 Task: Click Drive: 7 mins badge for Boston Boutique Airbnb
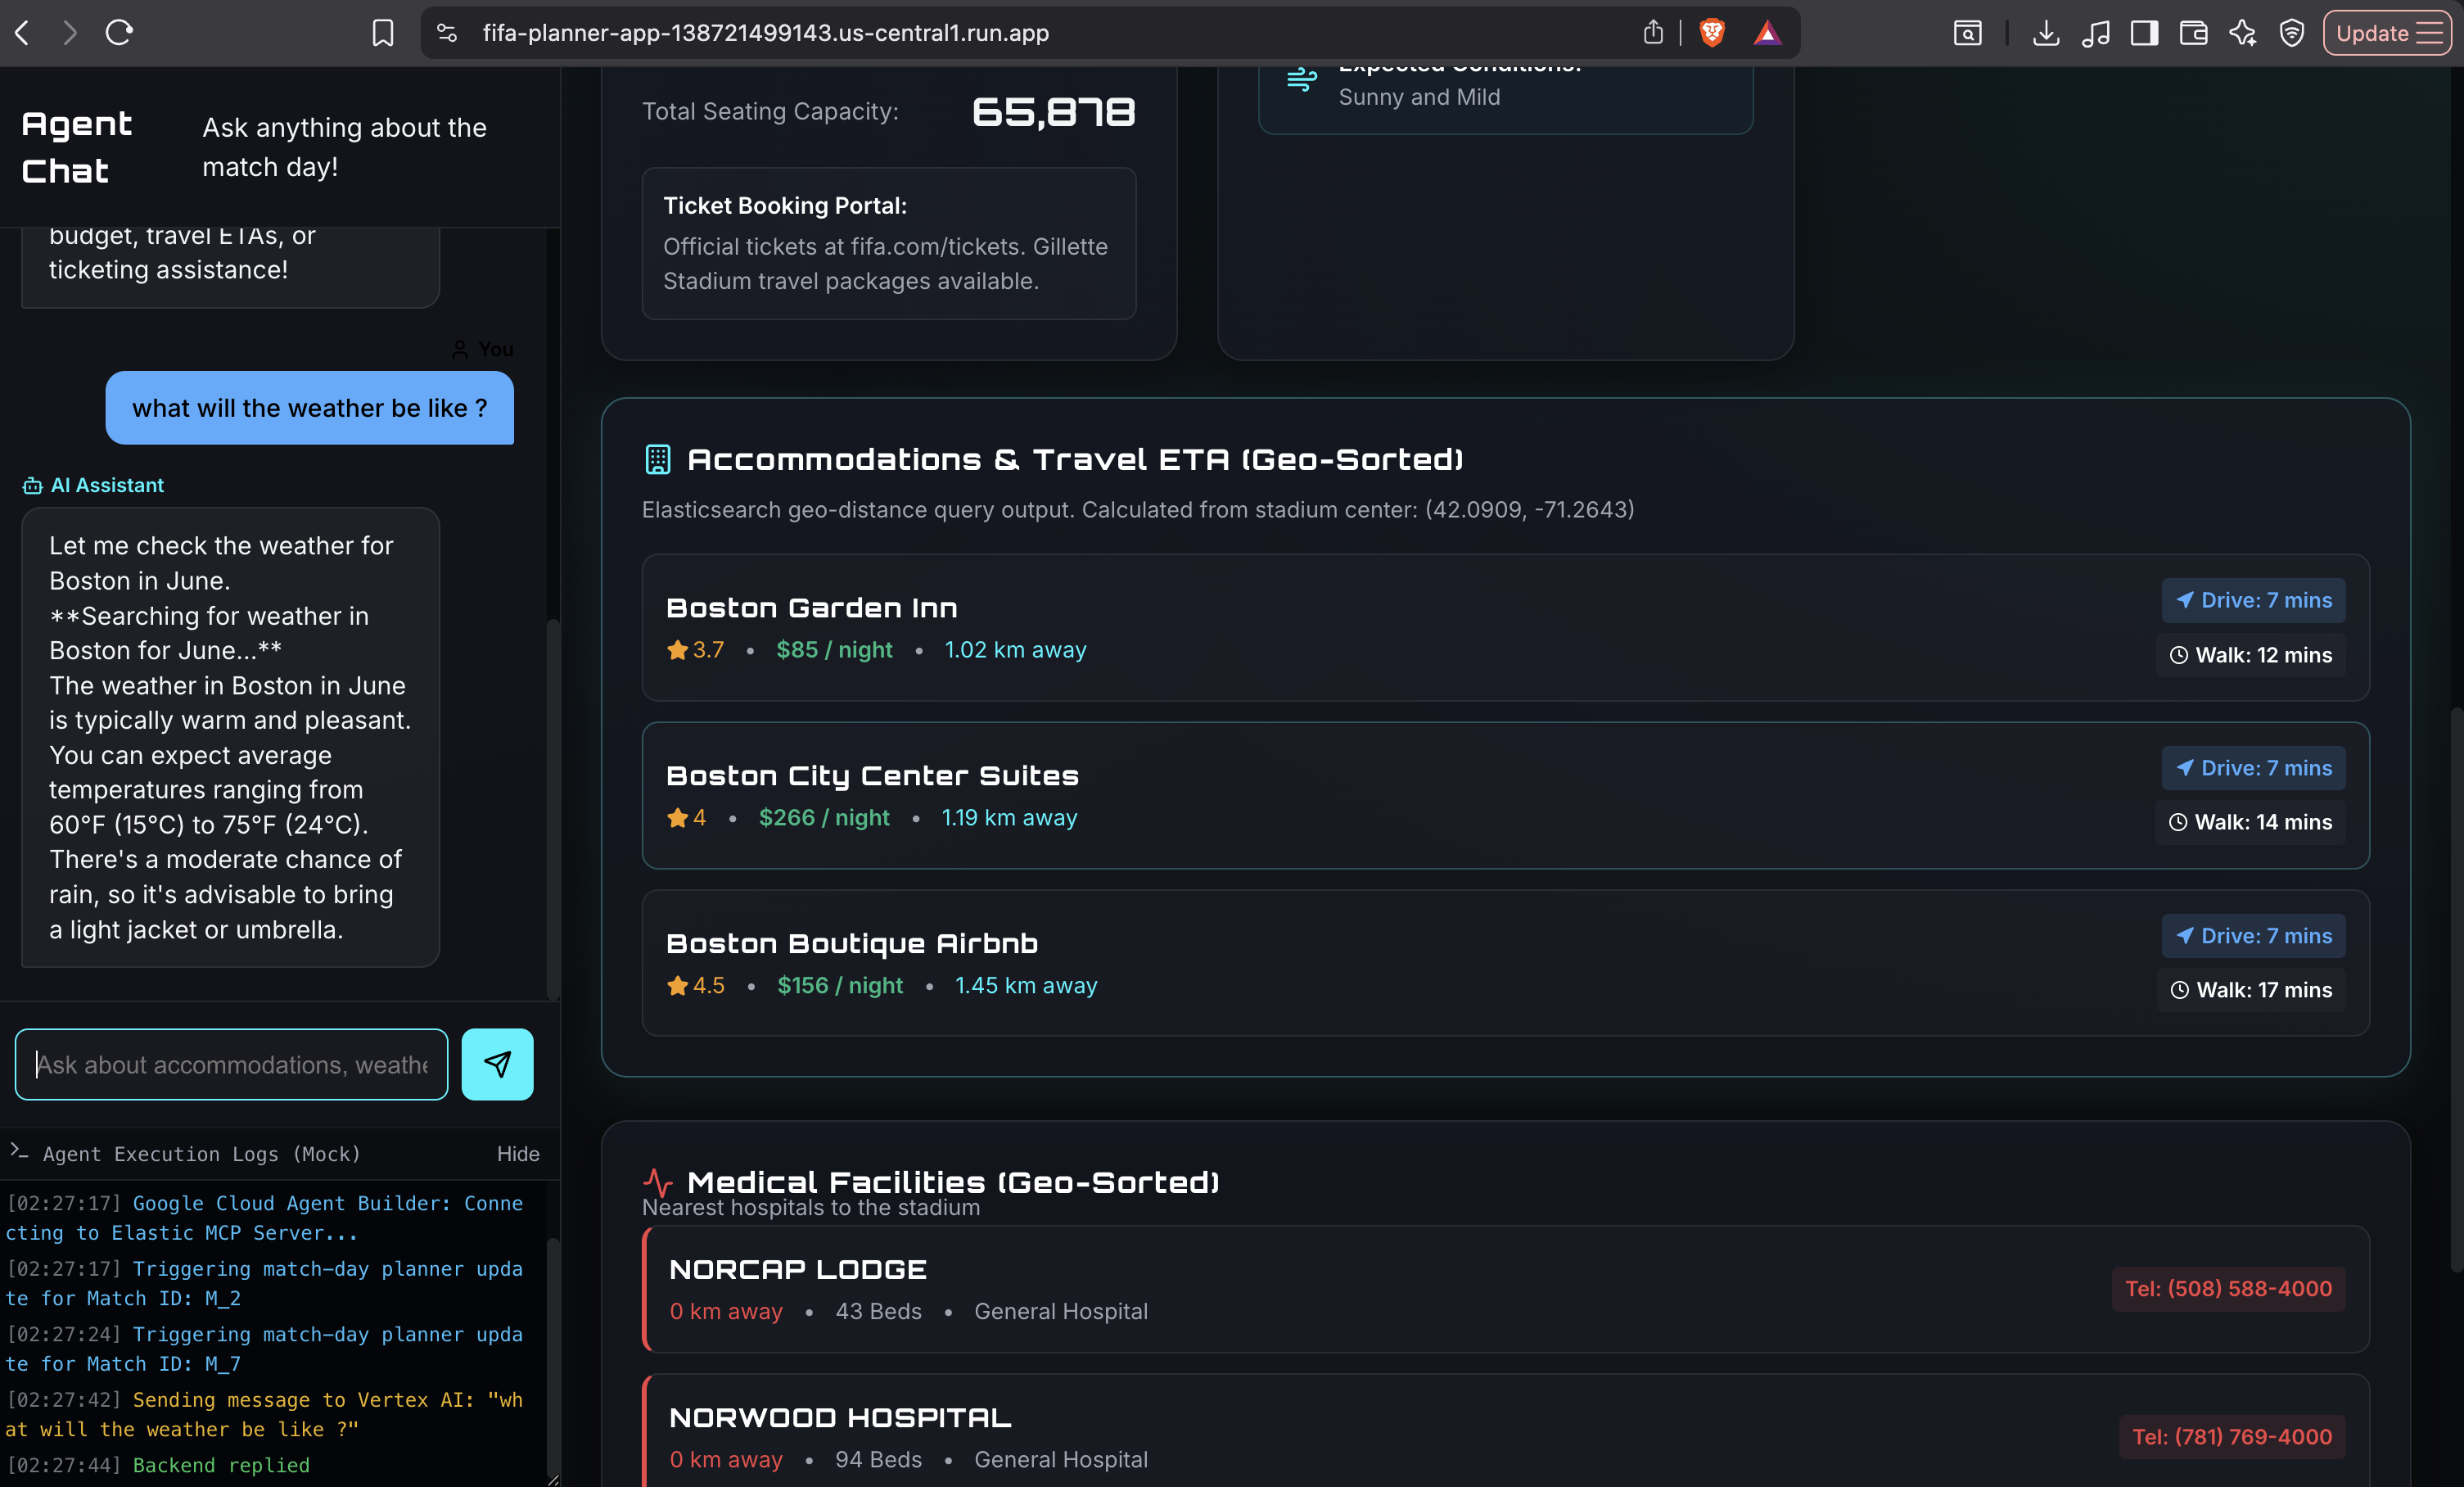2254,936
